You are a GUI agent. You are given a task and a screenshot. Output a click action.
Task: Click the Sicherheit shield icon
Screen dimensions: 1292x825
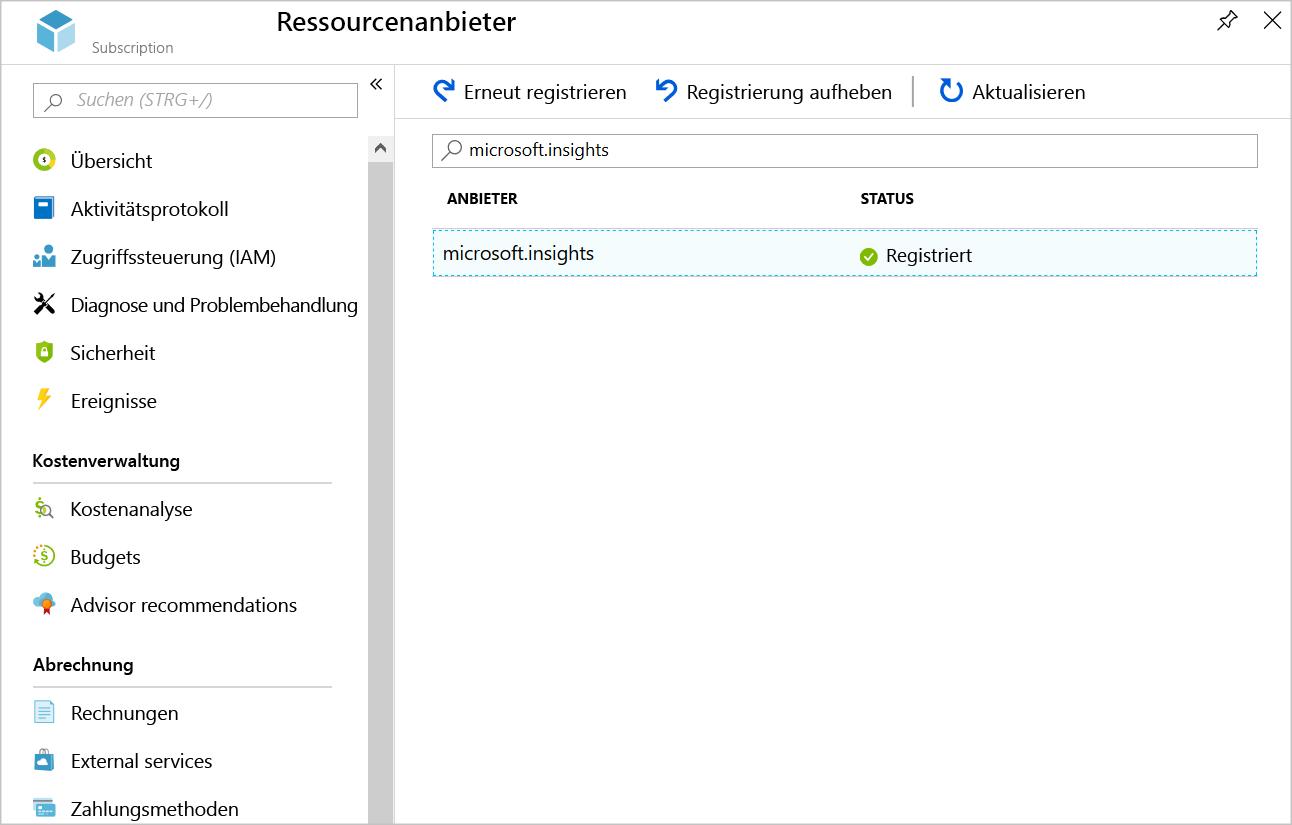tap(44, 352)
